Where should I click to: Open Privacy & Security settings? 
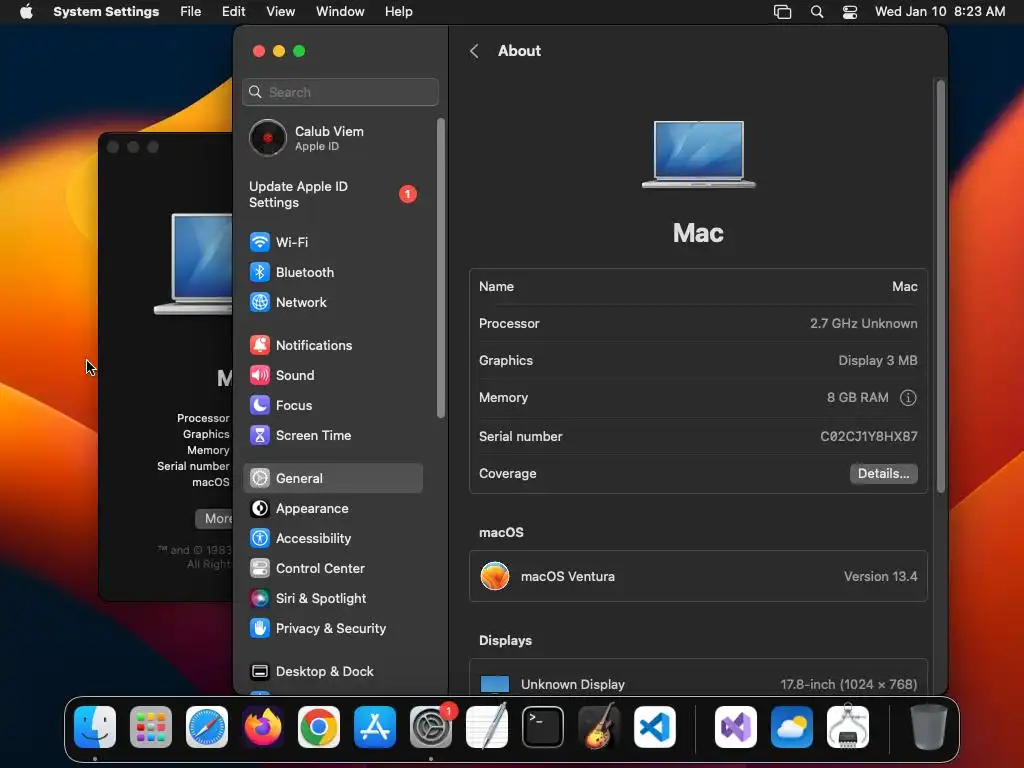(x=333, y=629)
